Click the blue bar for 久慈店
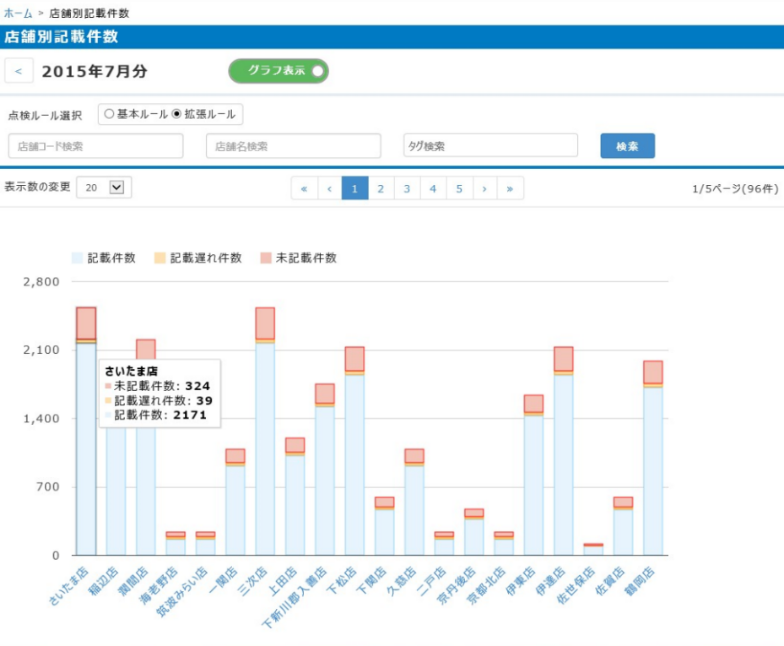Screen dimensions: 784x646 (414, 510)
